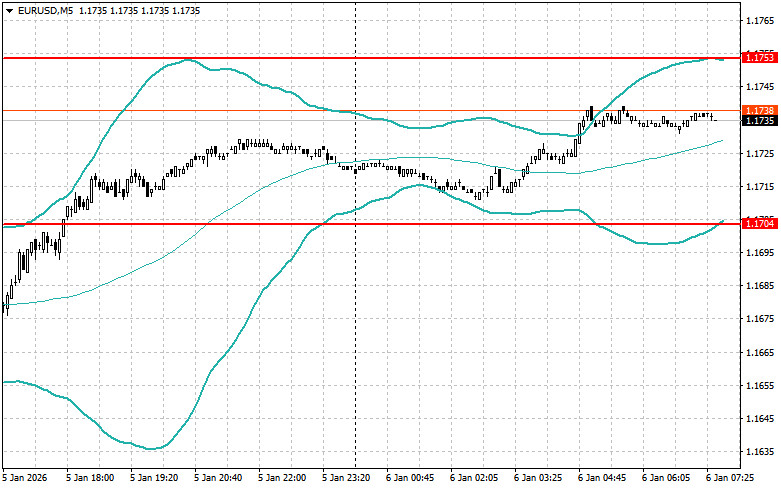Click the 1.1695 price scale value

pos(760,253)
